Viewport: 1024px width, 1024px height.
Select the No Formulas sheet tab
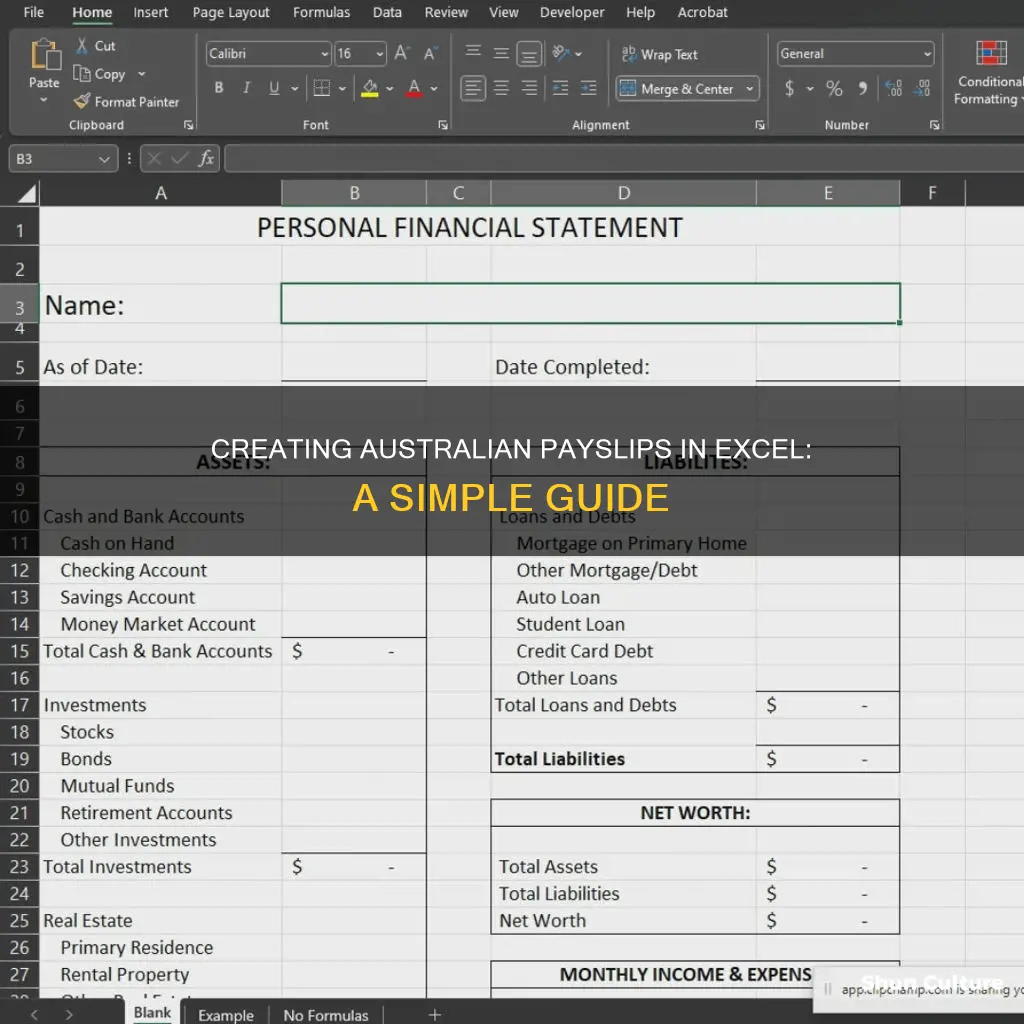pyautogui.click(x=326, y=1015)
